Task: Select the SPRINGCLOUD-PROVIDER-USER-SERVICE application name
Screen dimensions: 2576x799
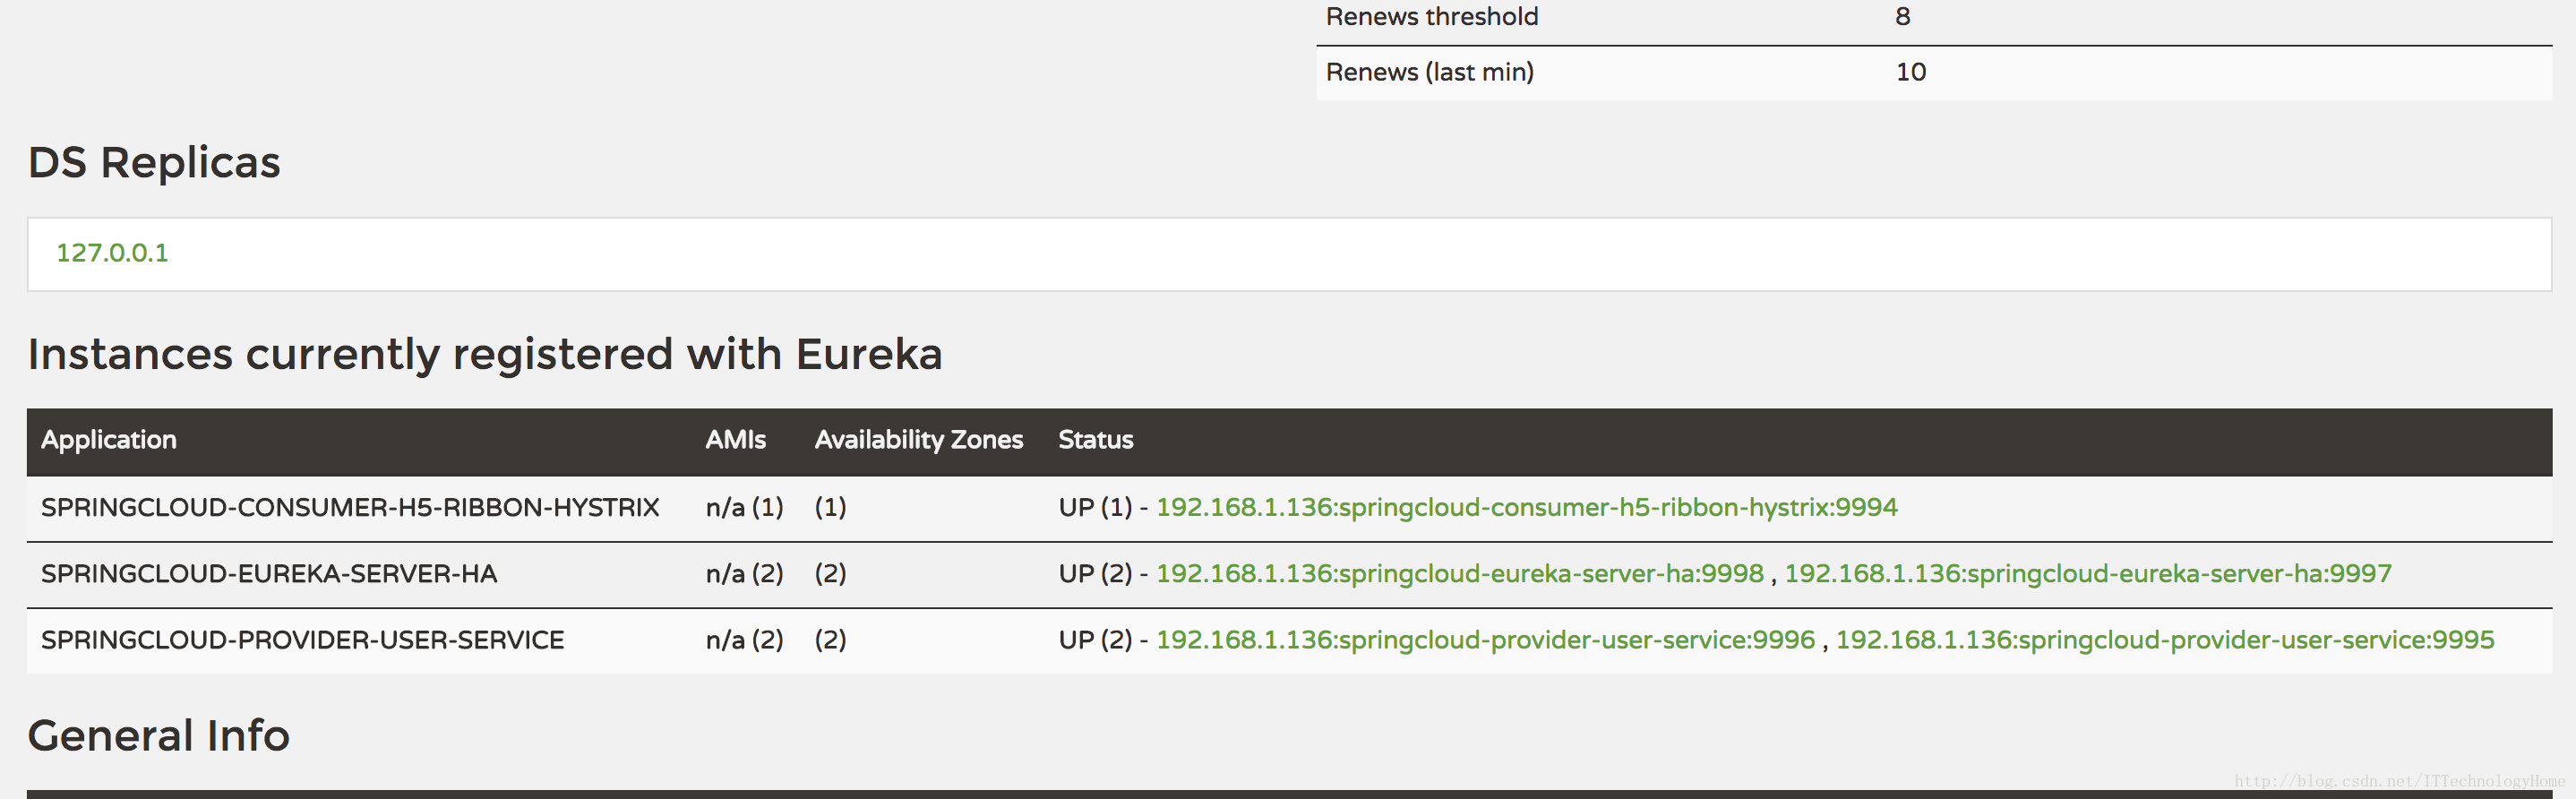Action: point(303,640)
